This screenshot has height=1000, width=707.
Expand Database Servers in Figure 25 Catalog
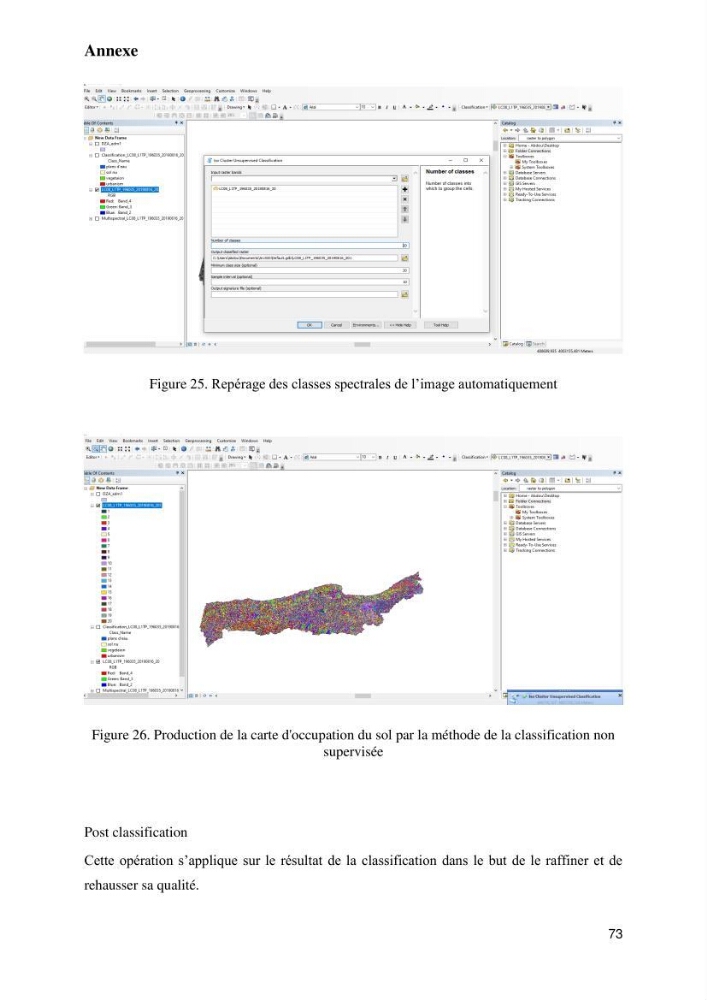tap(505, 173)
